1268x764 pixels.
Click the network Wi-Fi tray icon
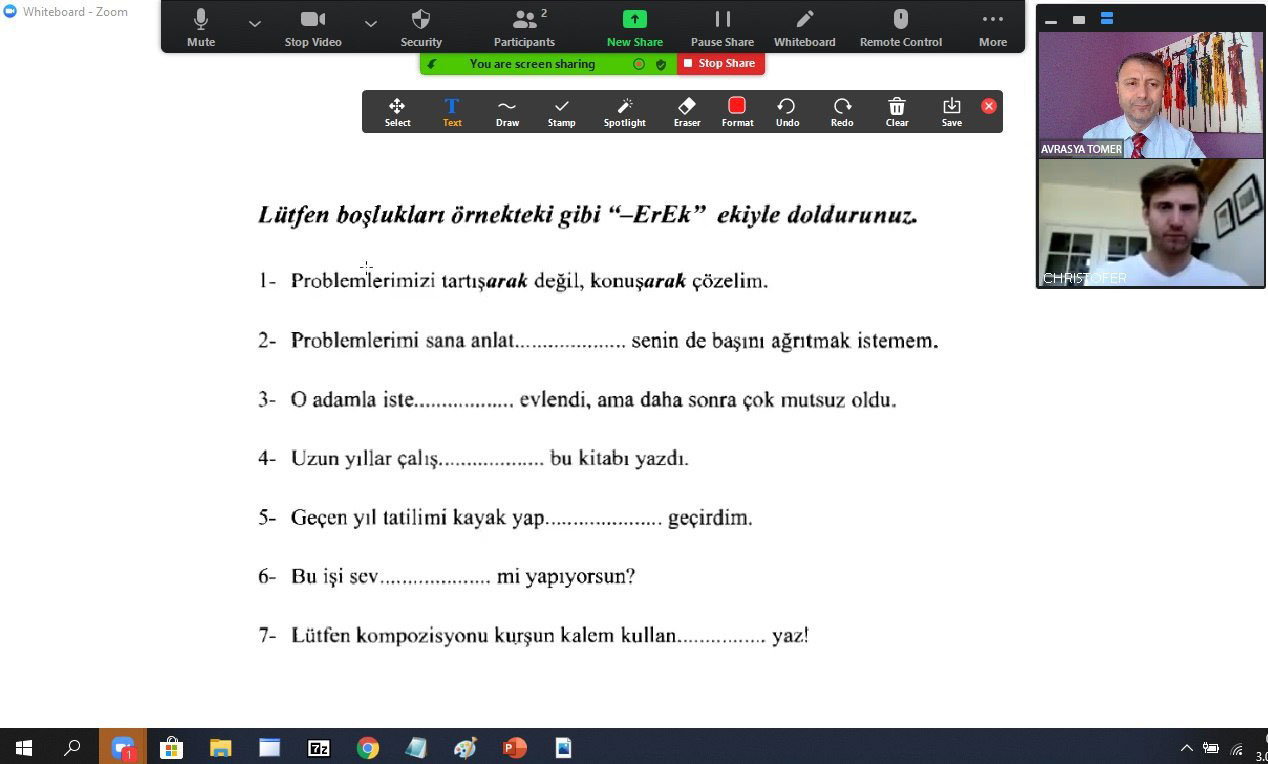coord(1237,748)
